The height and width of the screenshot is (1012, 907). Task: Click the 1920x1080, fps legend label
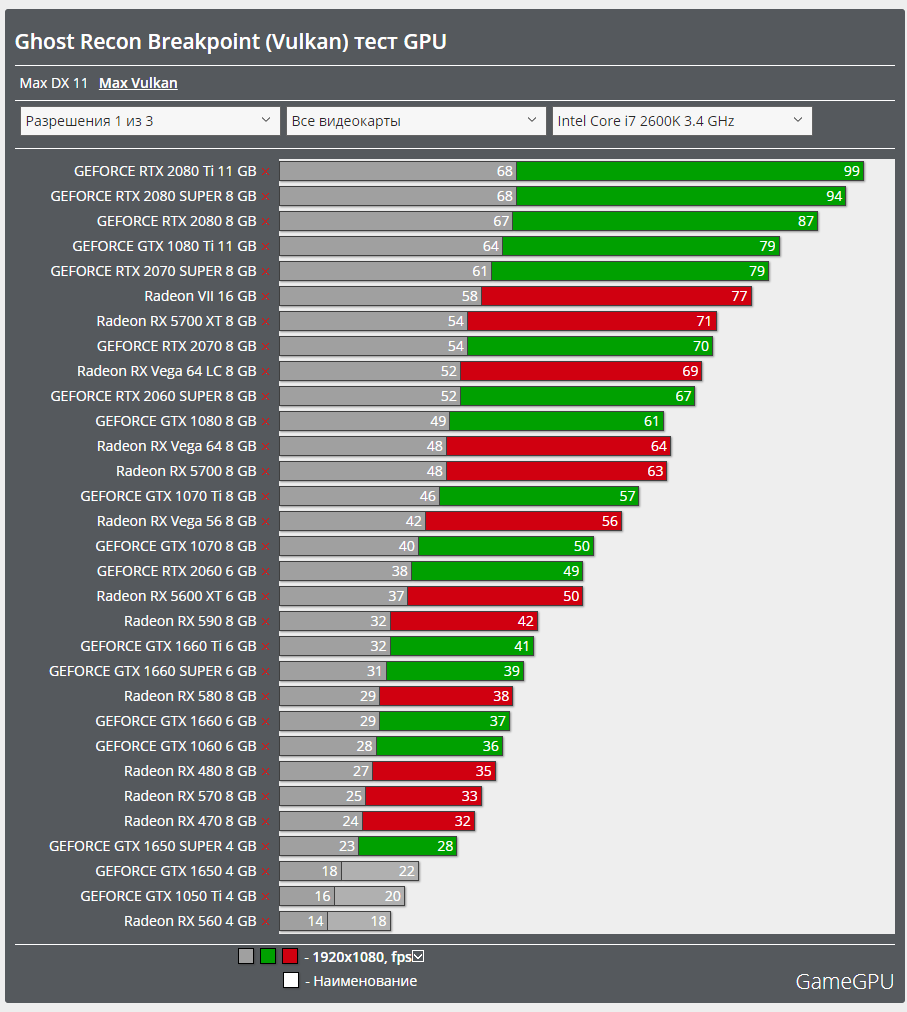tap(362, 957)
